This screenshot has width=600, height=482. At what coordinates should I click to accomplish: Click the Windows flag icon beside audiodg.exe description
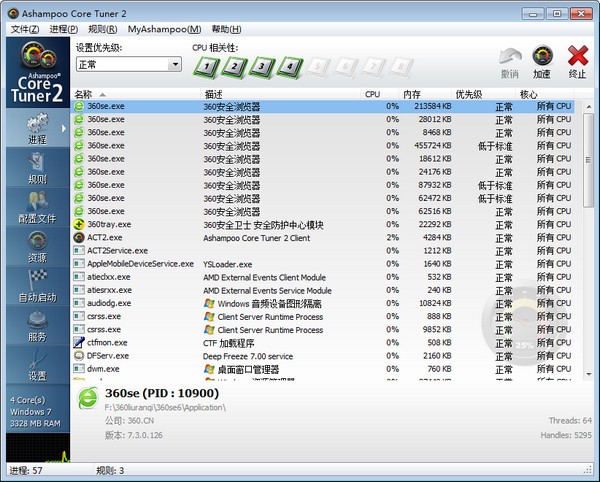(209, 303)
